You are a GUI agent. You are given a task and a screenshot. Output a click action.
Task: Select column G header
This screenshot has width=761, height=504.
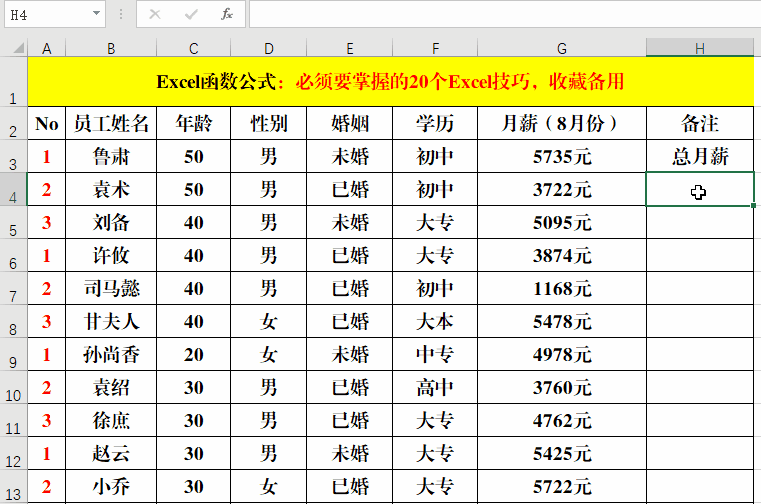[x=562, y=49]
